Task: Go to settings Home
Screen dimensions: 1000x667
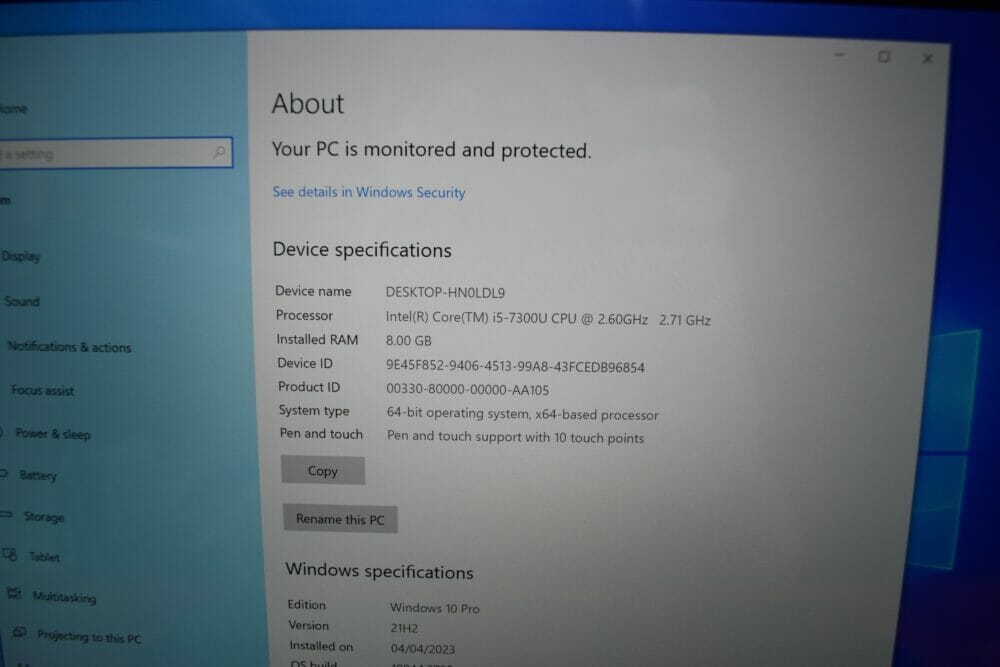Action: pos(13,109)
